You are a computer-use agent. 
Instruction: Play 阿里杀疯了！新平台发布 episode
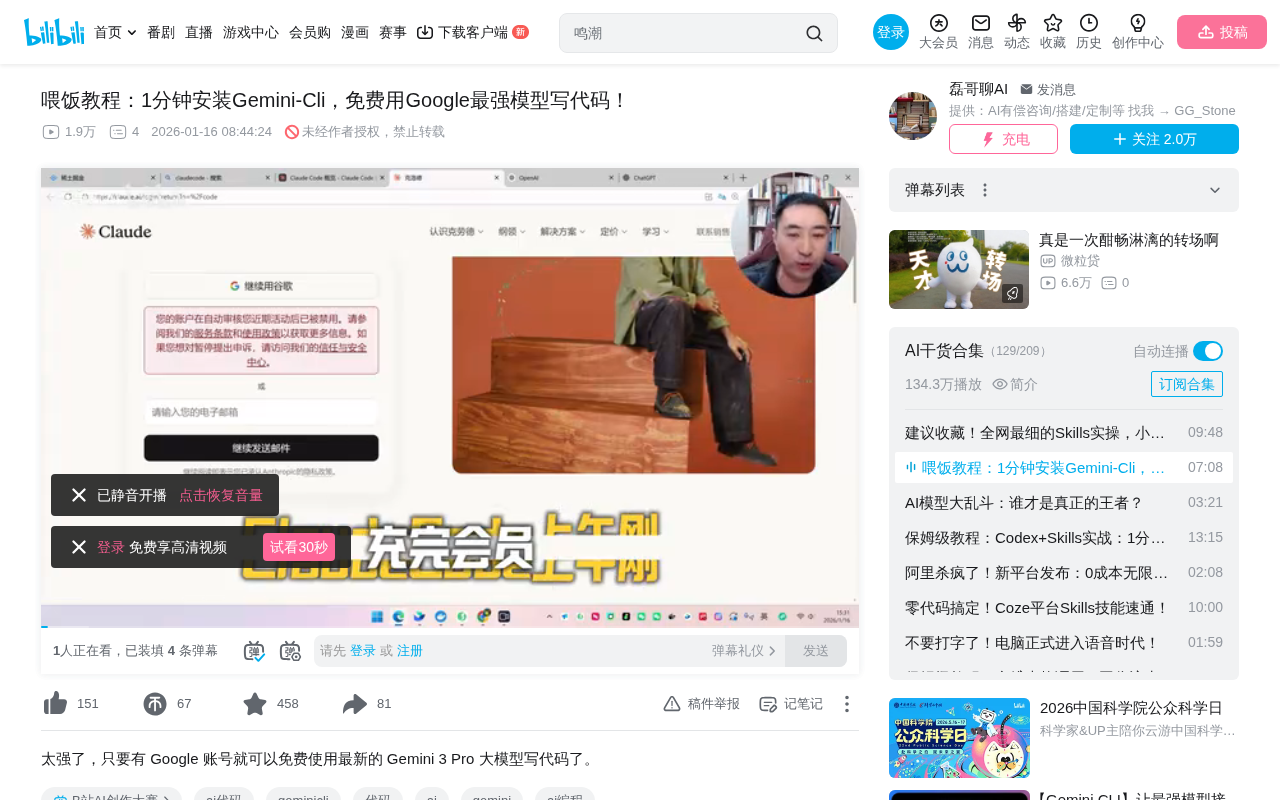1064,573
